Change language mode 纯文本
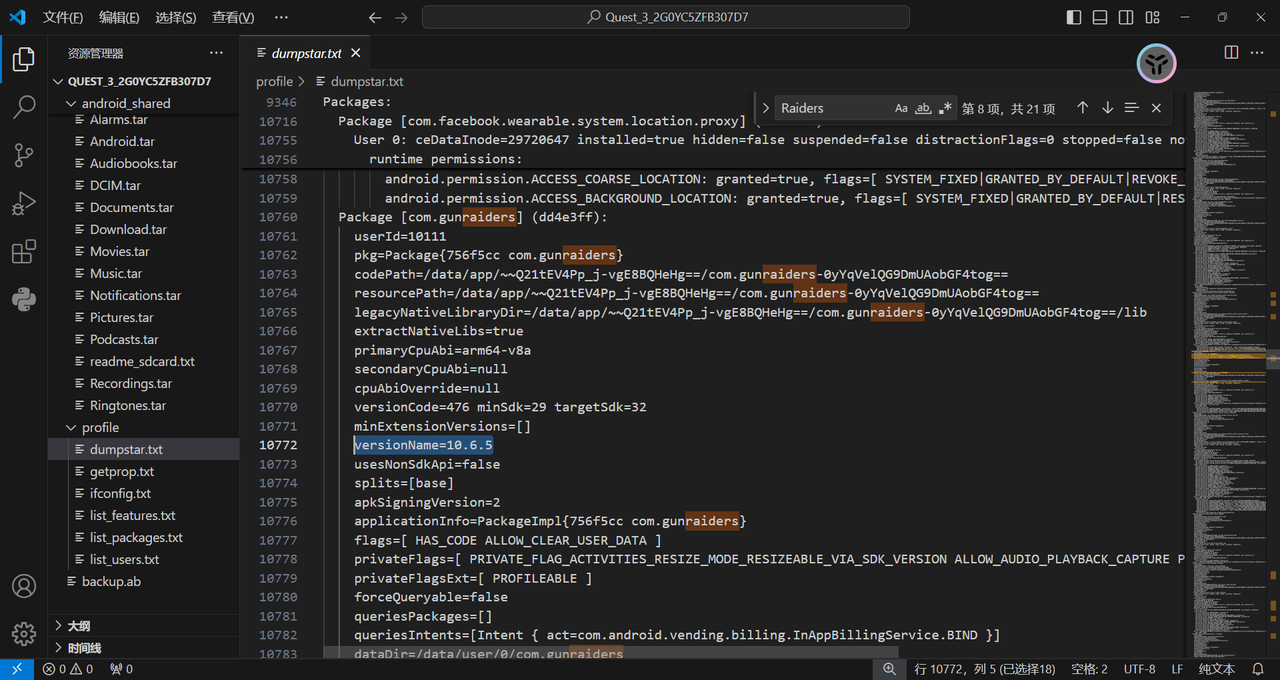The height and width of the screenshot is (680, 1280). point(1216,669)
